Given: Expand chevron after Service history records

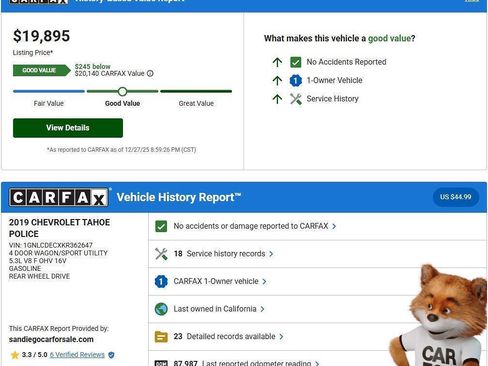Looking at the screenshot, I should pyautogui.click(x=271, y=254).
